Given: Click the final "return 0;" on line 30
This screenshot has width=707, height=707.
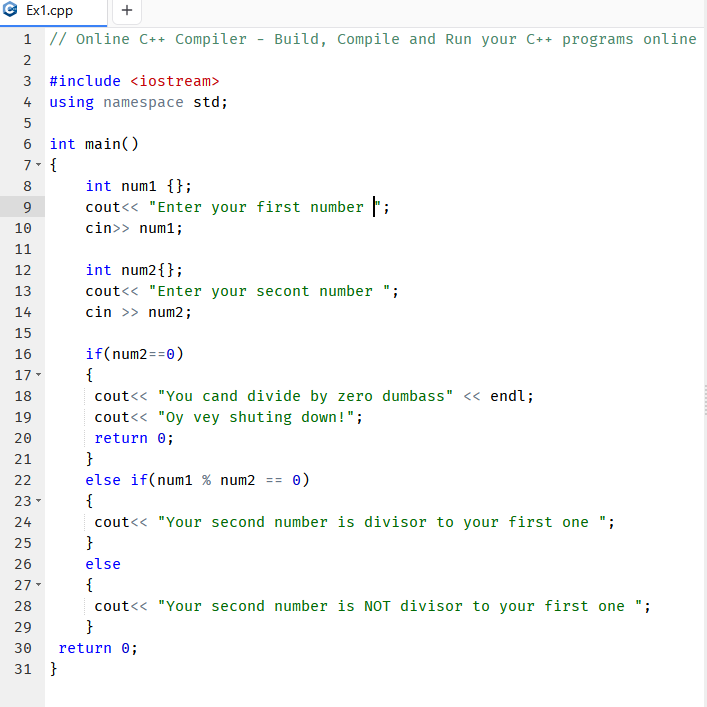Looking at the screenshot, I should 97,648.
